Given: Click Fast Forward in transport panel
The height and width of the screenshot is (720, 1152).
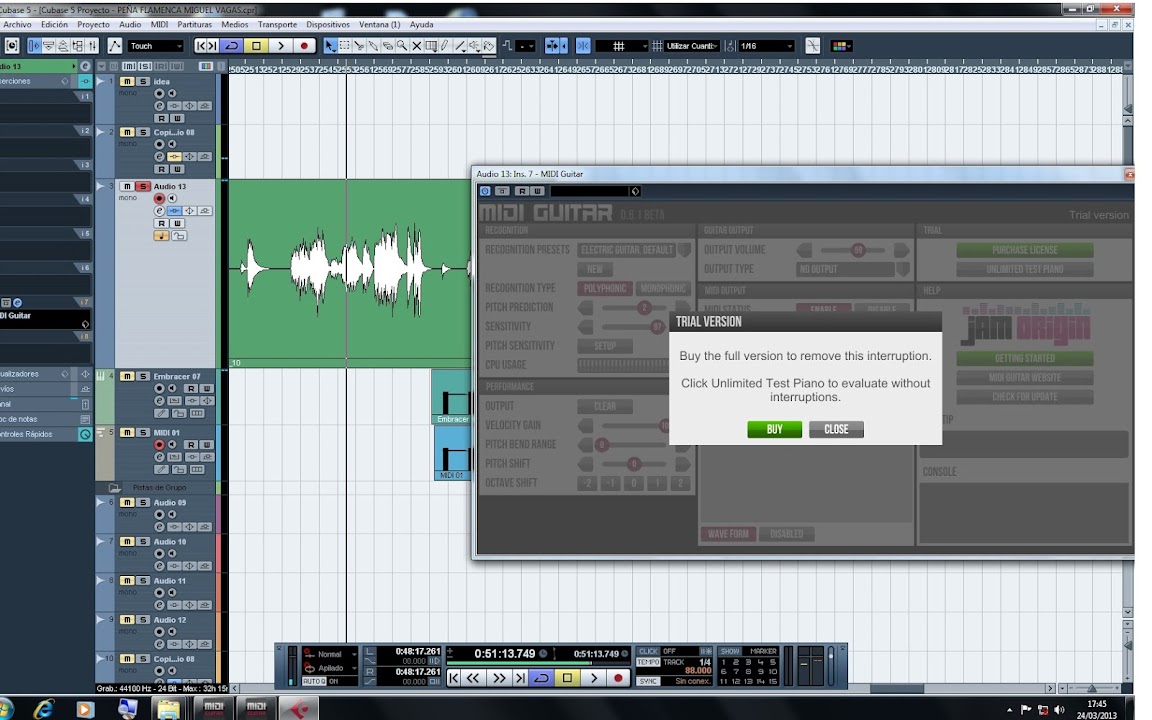Looking at the screenshot, I should (498, 678).
